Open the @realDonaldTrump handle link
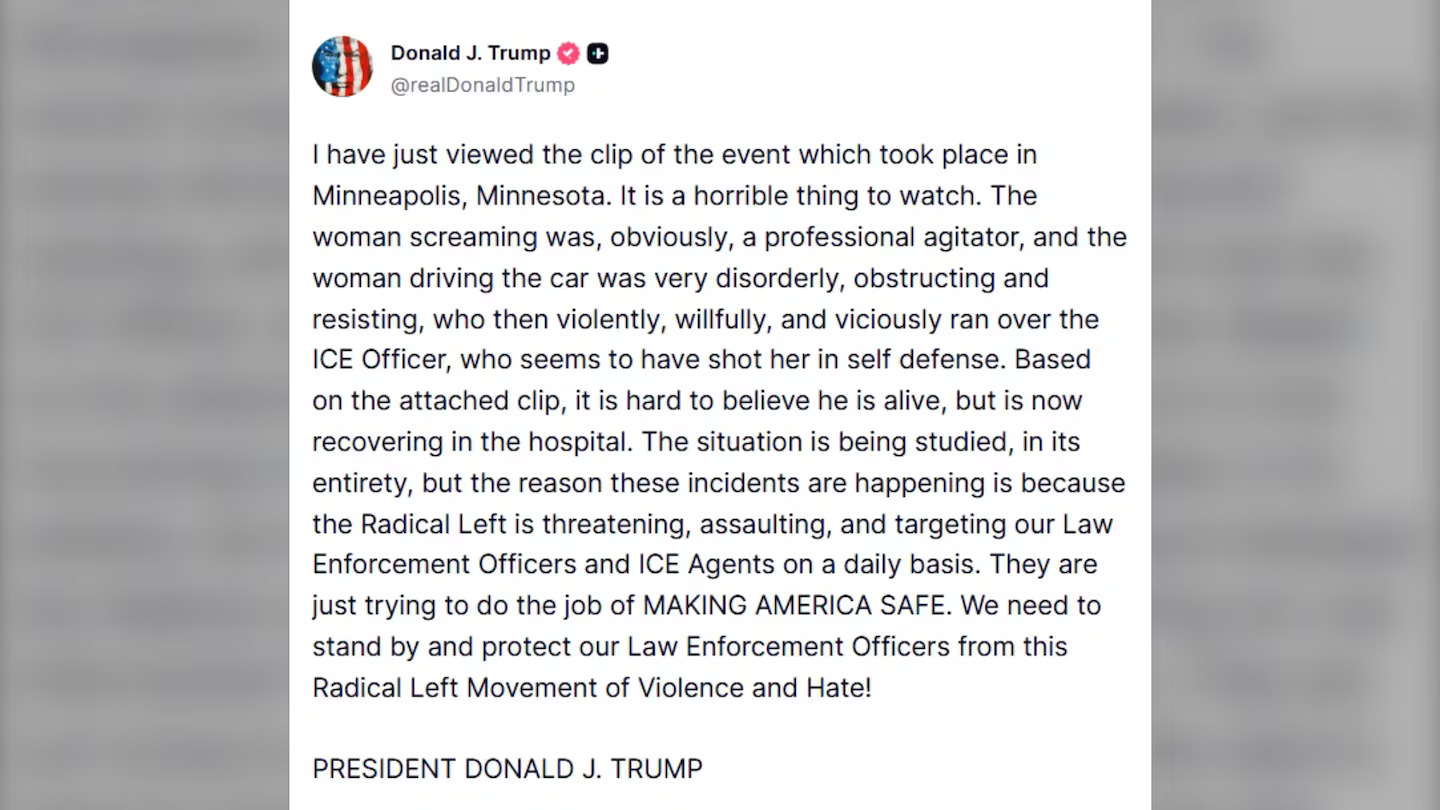The width and height of the screenshot is (1440, 810). coord(482,85)
